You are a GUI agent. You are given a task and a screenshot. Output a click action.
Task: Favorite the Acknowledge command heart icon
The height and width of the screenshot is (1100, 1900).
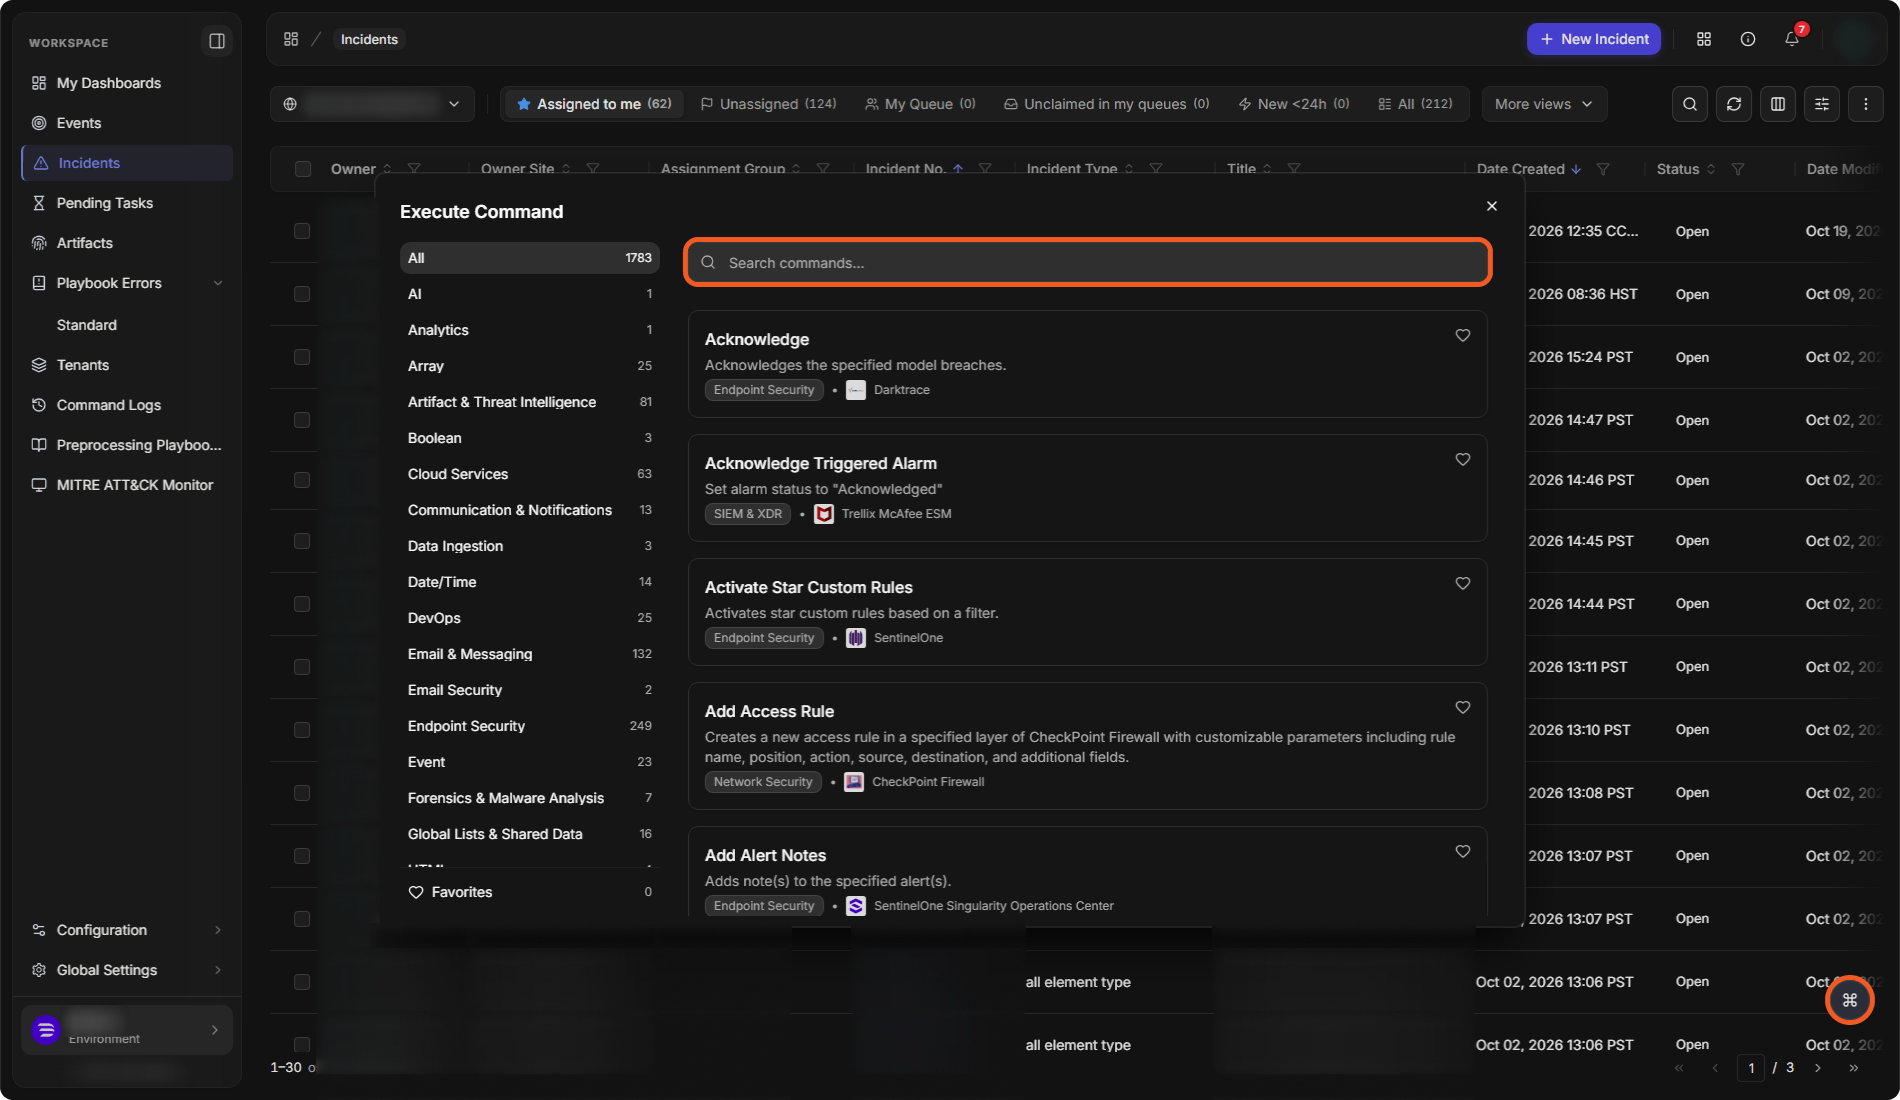(x=1463, y=336)
